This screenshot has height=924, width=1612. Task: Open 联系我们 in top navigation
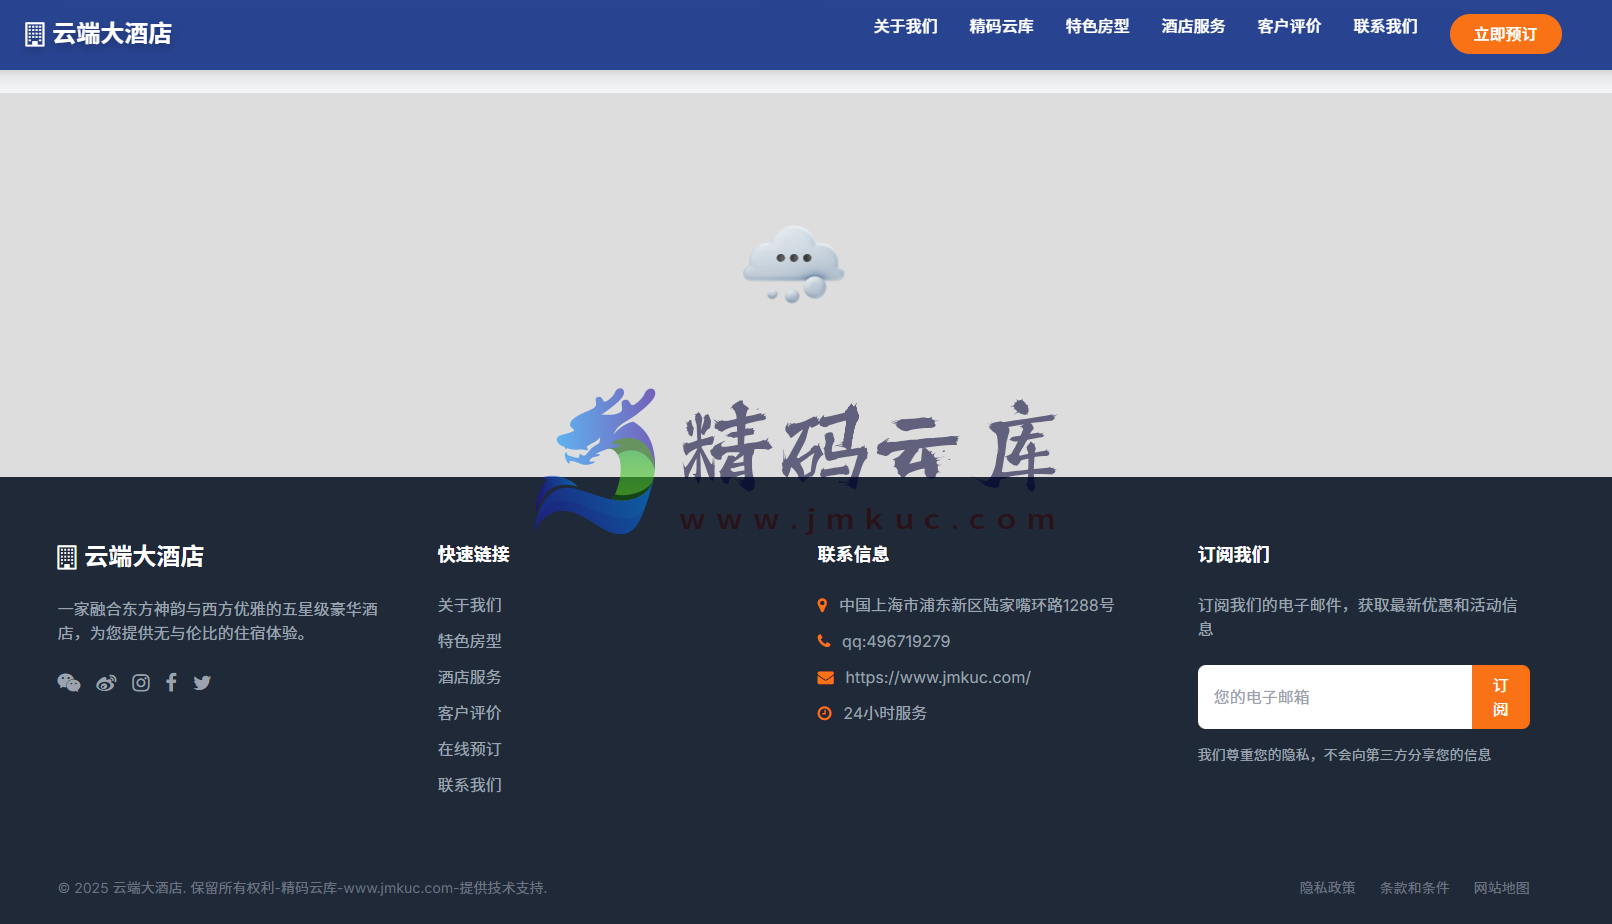point(1386,26)
